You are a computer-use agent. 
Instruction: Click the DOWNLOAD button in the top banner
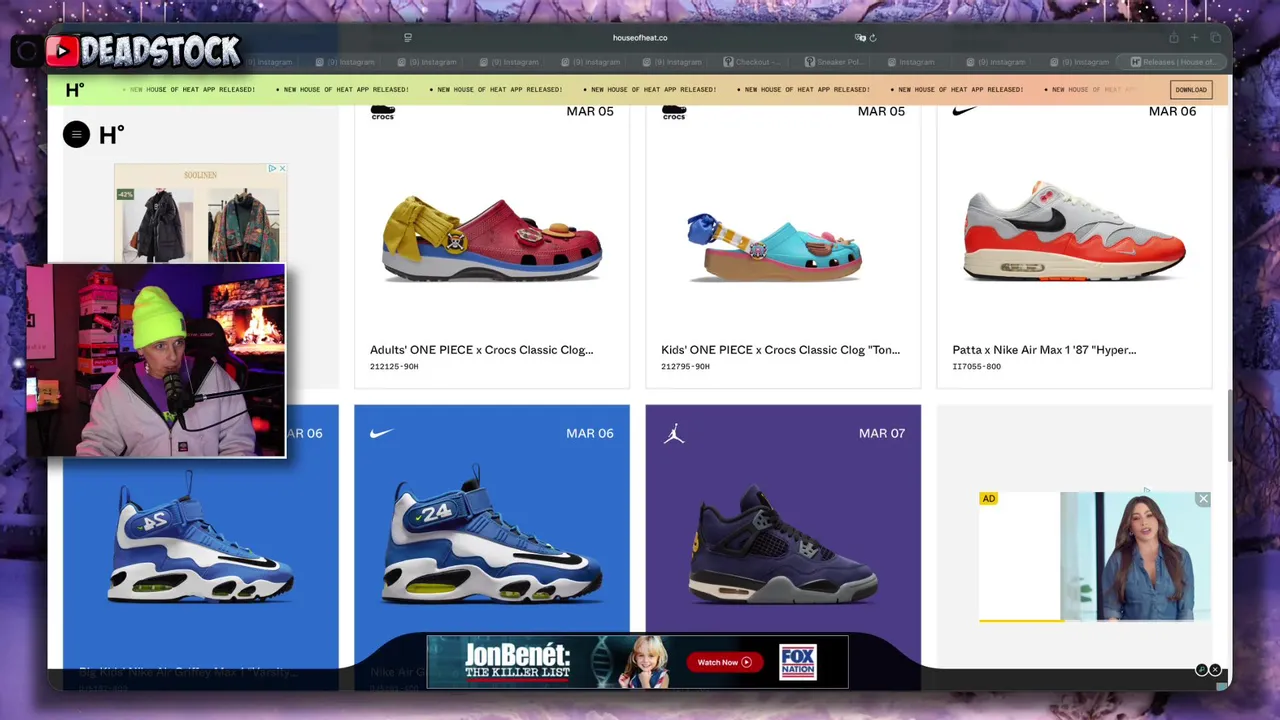pyautogui.click(x=1190, y=90)
